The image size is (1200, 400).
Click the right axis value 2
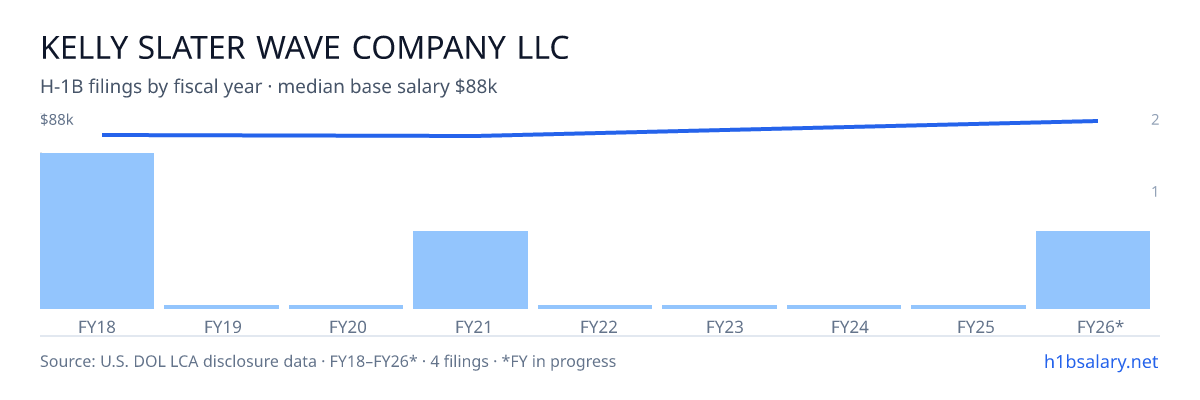(x=1155, y=120)
